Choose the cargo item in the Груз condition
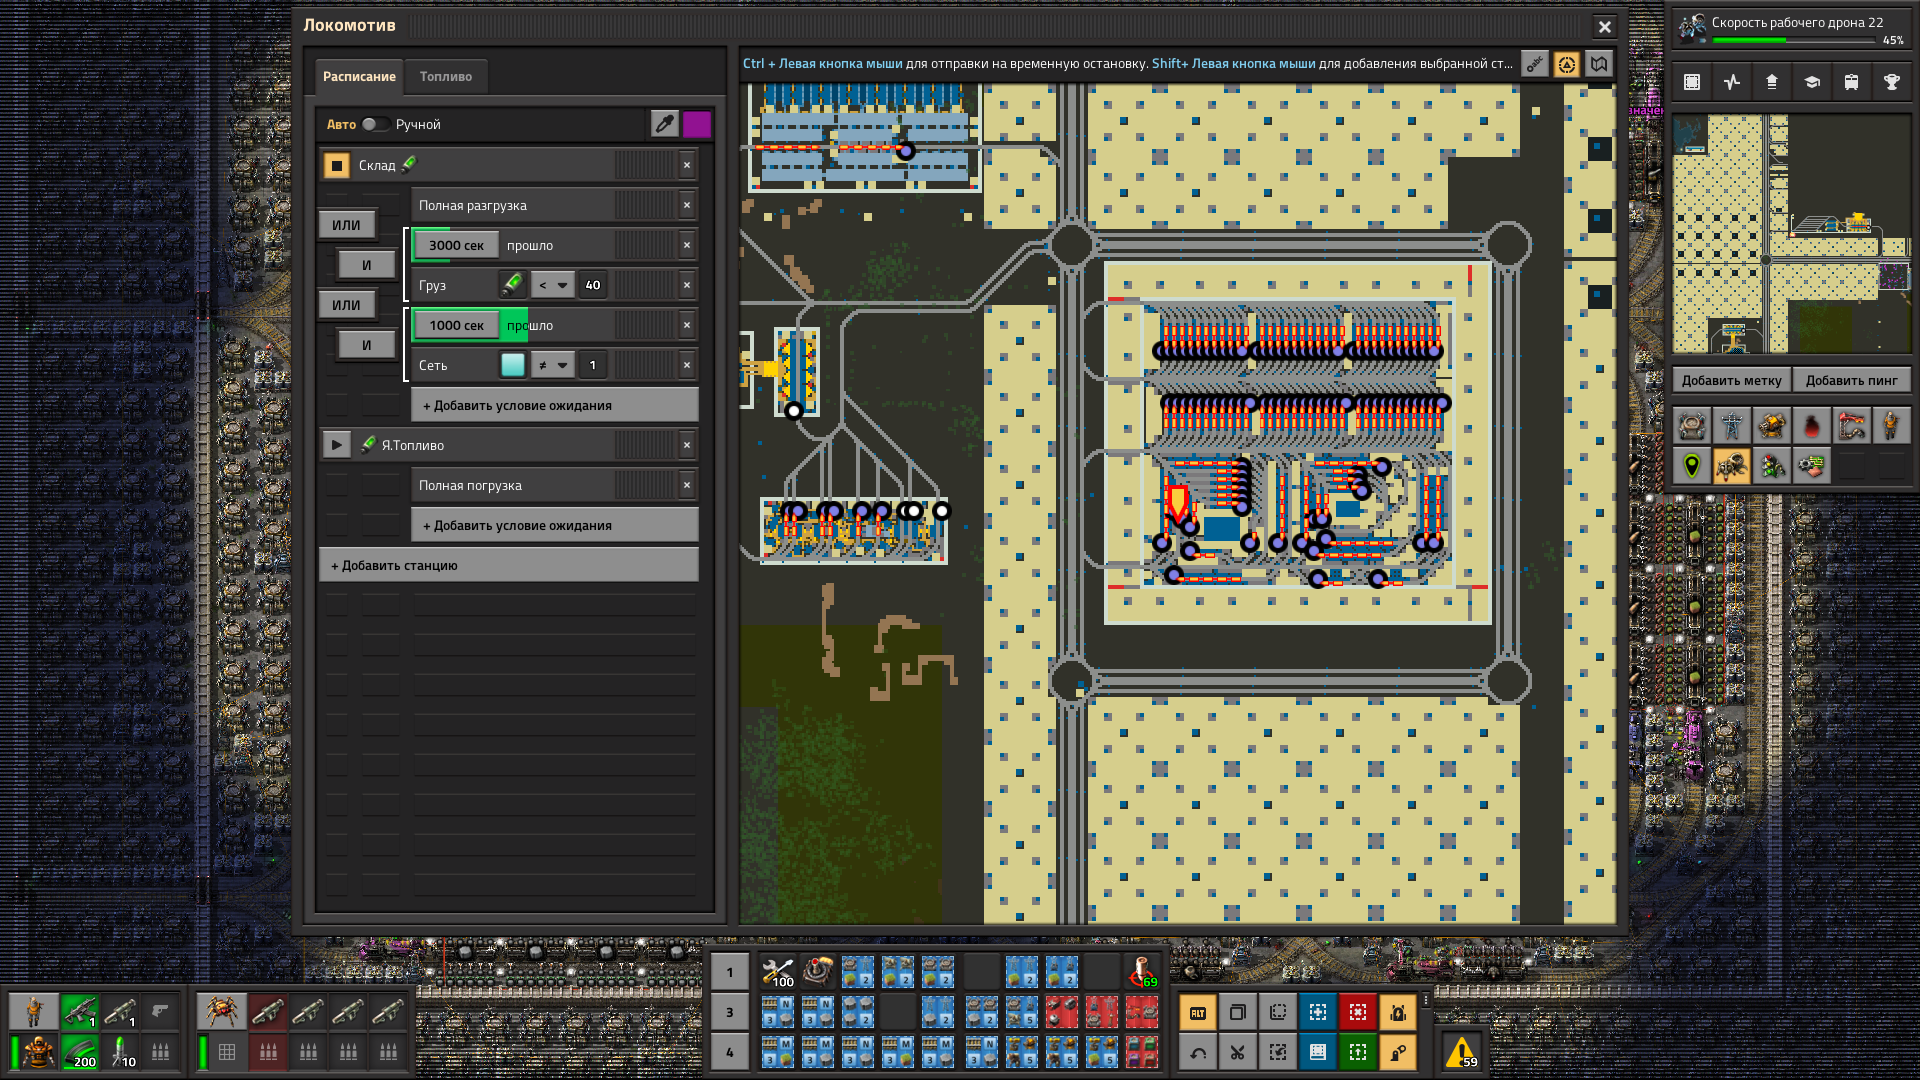 513,285
